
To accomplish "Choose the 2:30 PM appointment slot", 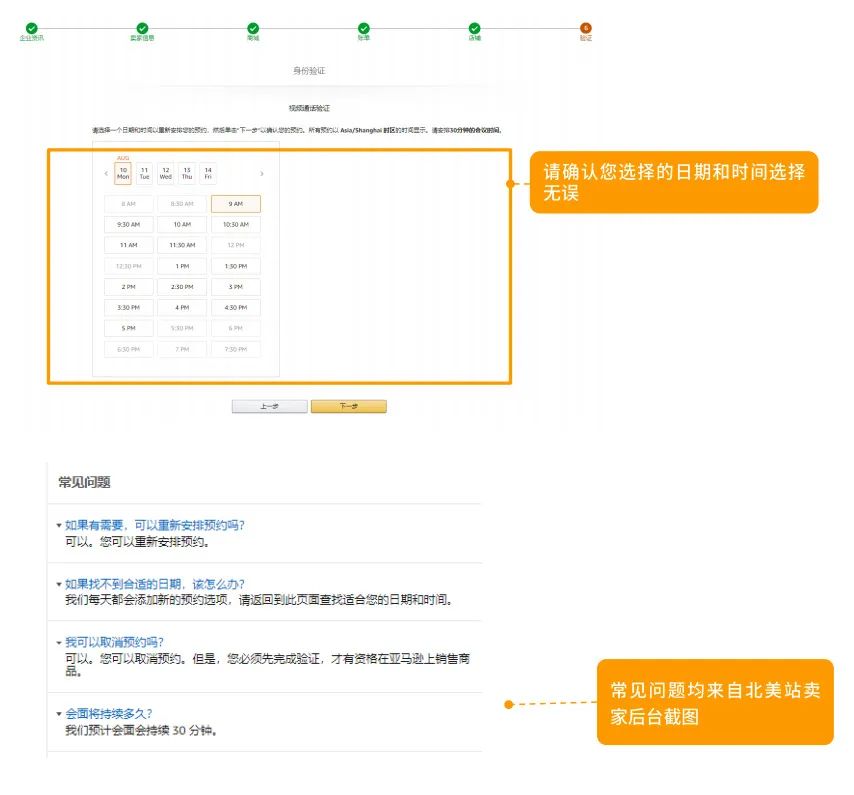I will (182, 286).
